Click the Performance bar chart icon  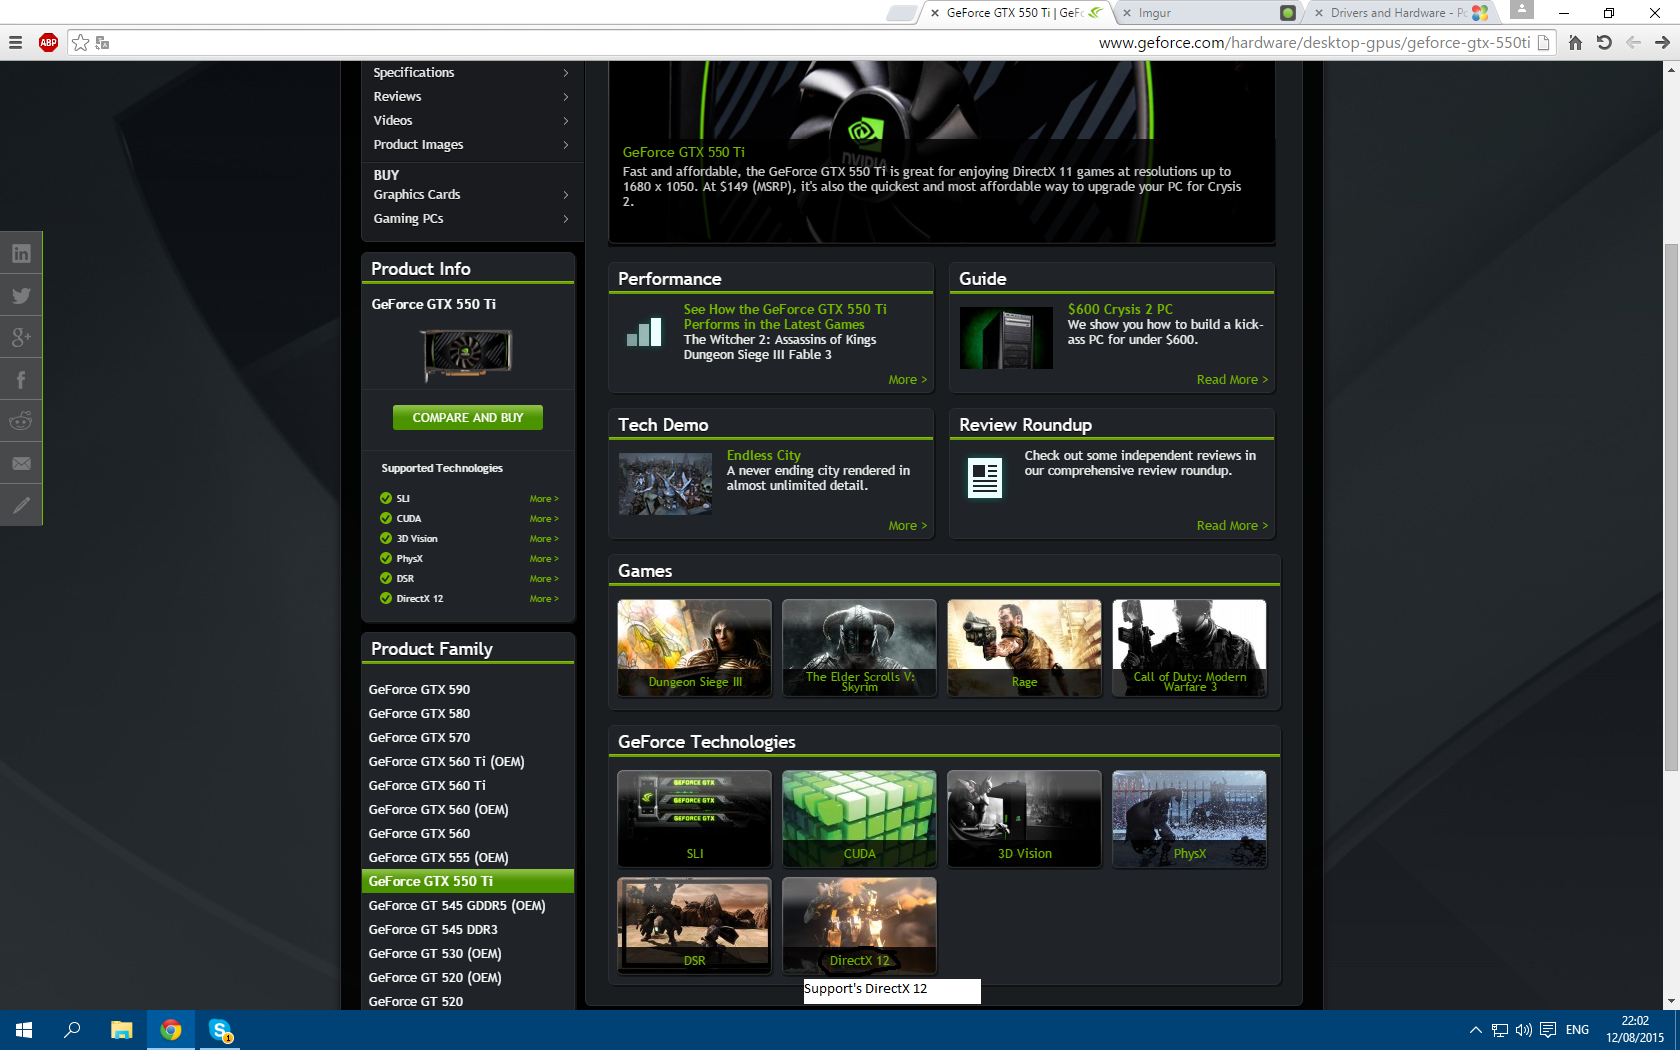point(644,332)
